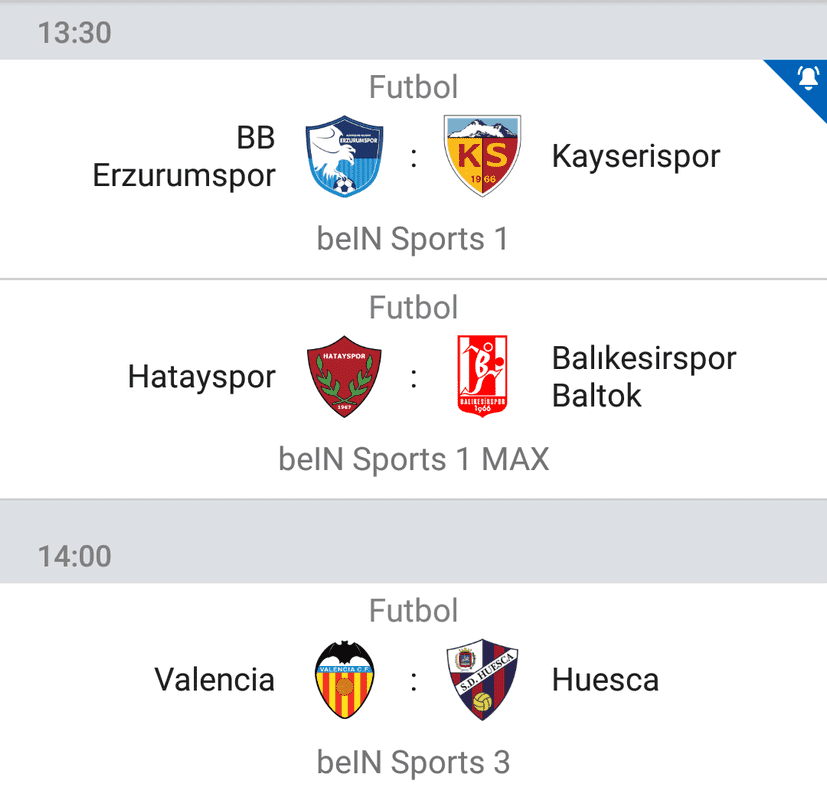Select the beIN Sports 3 channel label
Screen dimensions: 827x800
point(414,762)
